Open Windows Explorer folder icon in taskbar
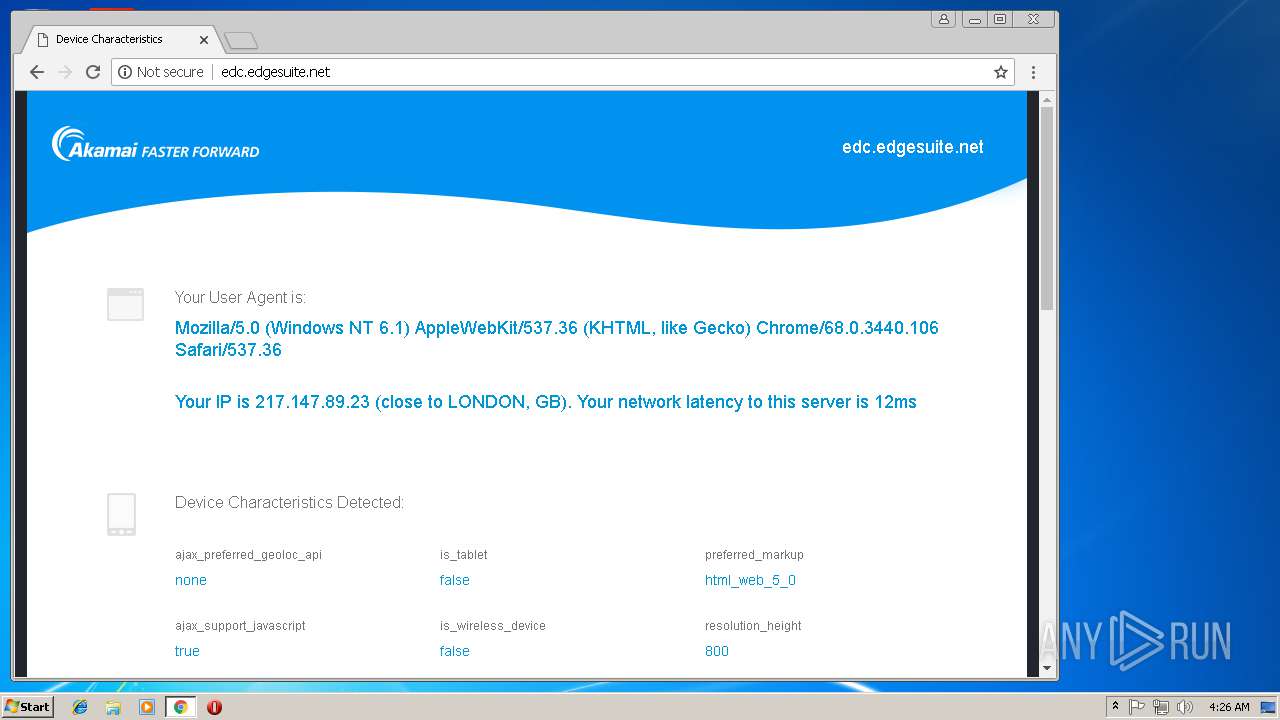This screenshot has height=720, width=1280. [113, 707]
